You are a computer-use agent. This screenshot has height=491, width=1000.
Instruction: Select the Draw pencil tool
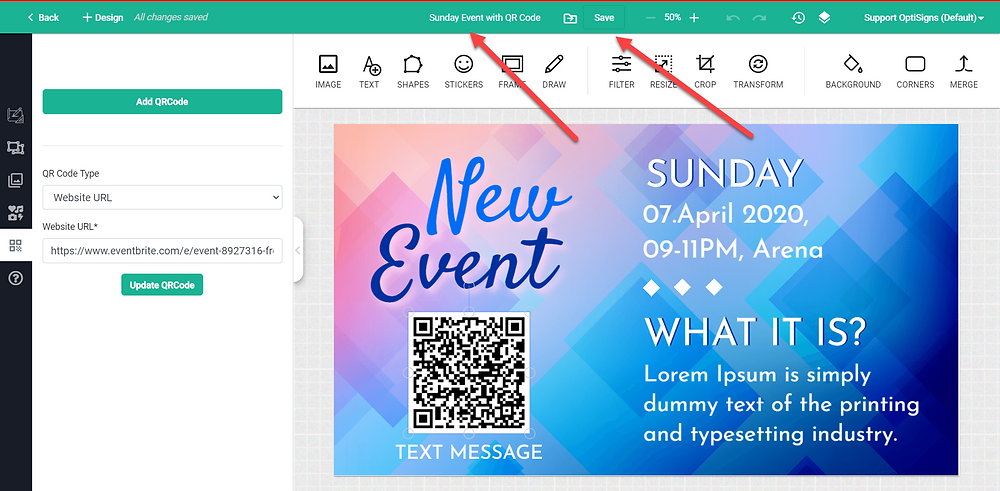coord(554,71)
